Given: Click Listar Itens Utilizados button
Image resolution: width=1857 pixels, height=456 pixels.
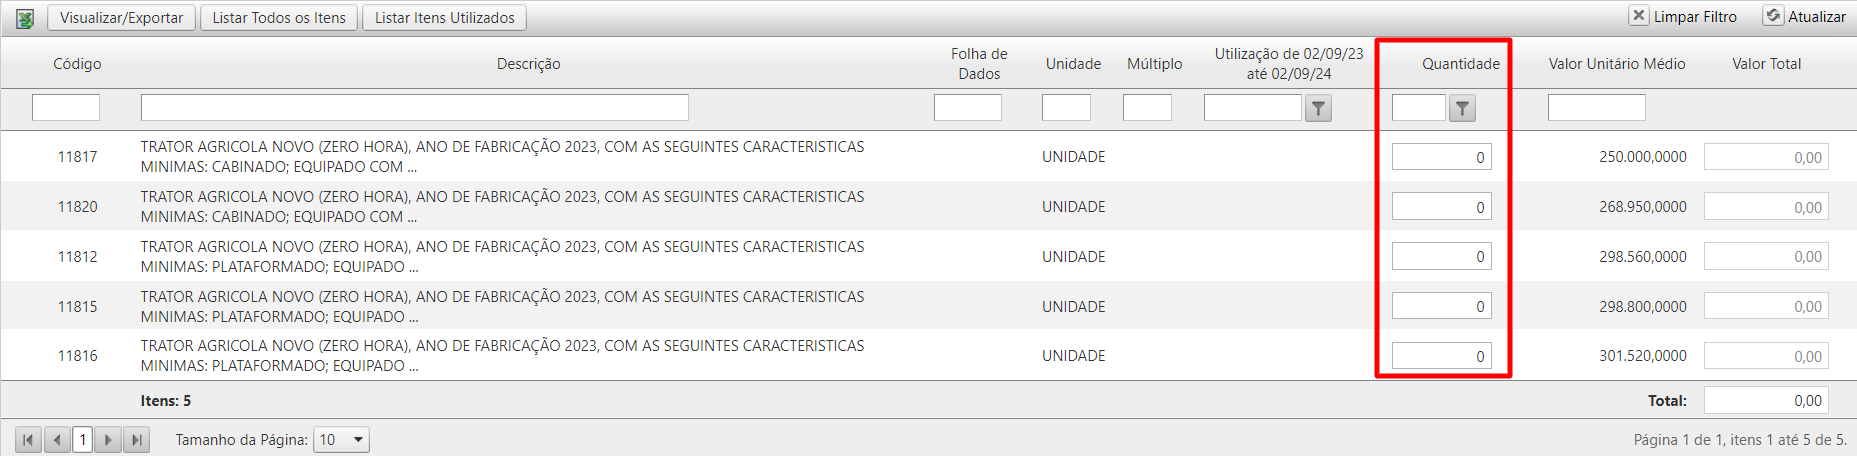Looking at the screenshot, I should point(444,18).
